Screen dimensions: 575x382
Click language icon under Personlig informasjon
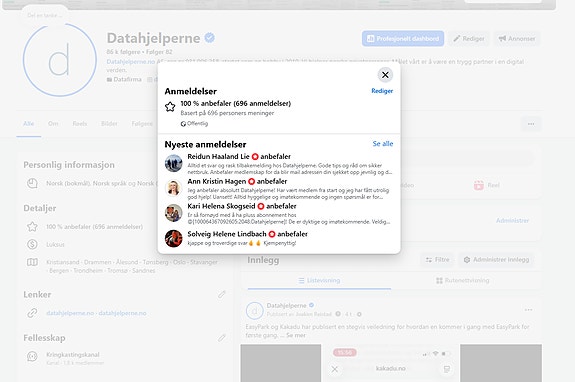pos(32,183)
